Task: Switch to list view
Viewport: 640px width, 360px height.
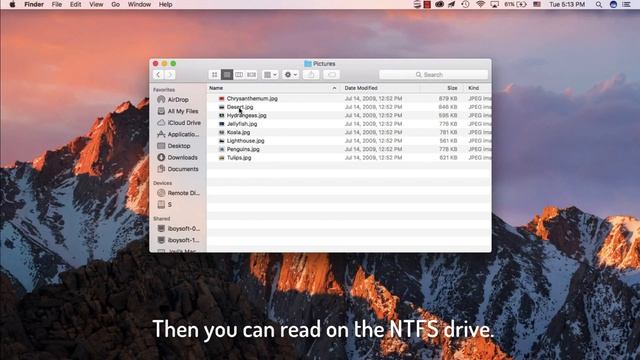Action: point(227,75)
